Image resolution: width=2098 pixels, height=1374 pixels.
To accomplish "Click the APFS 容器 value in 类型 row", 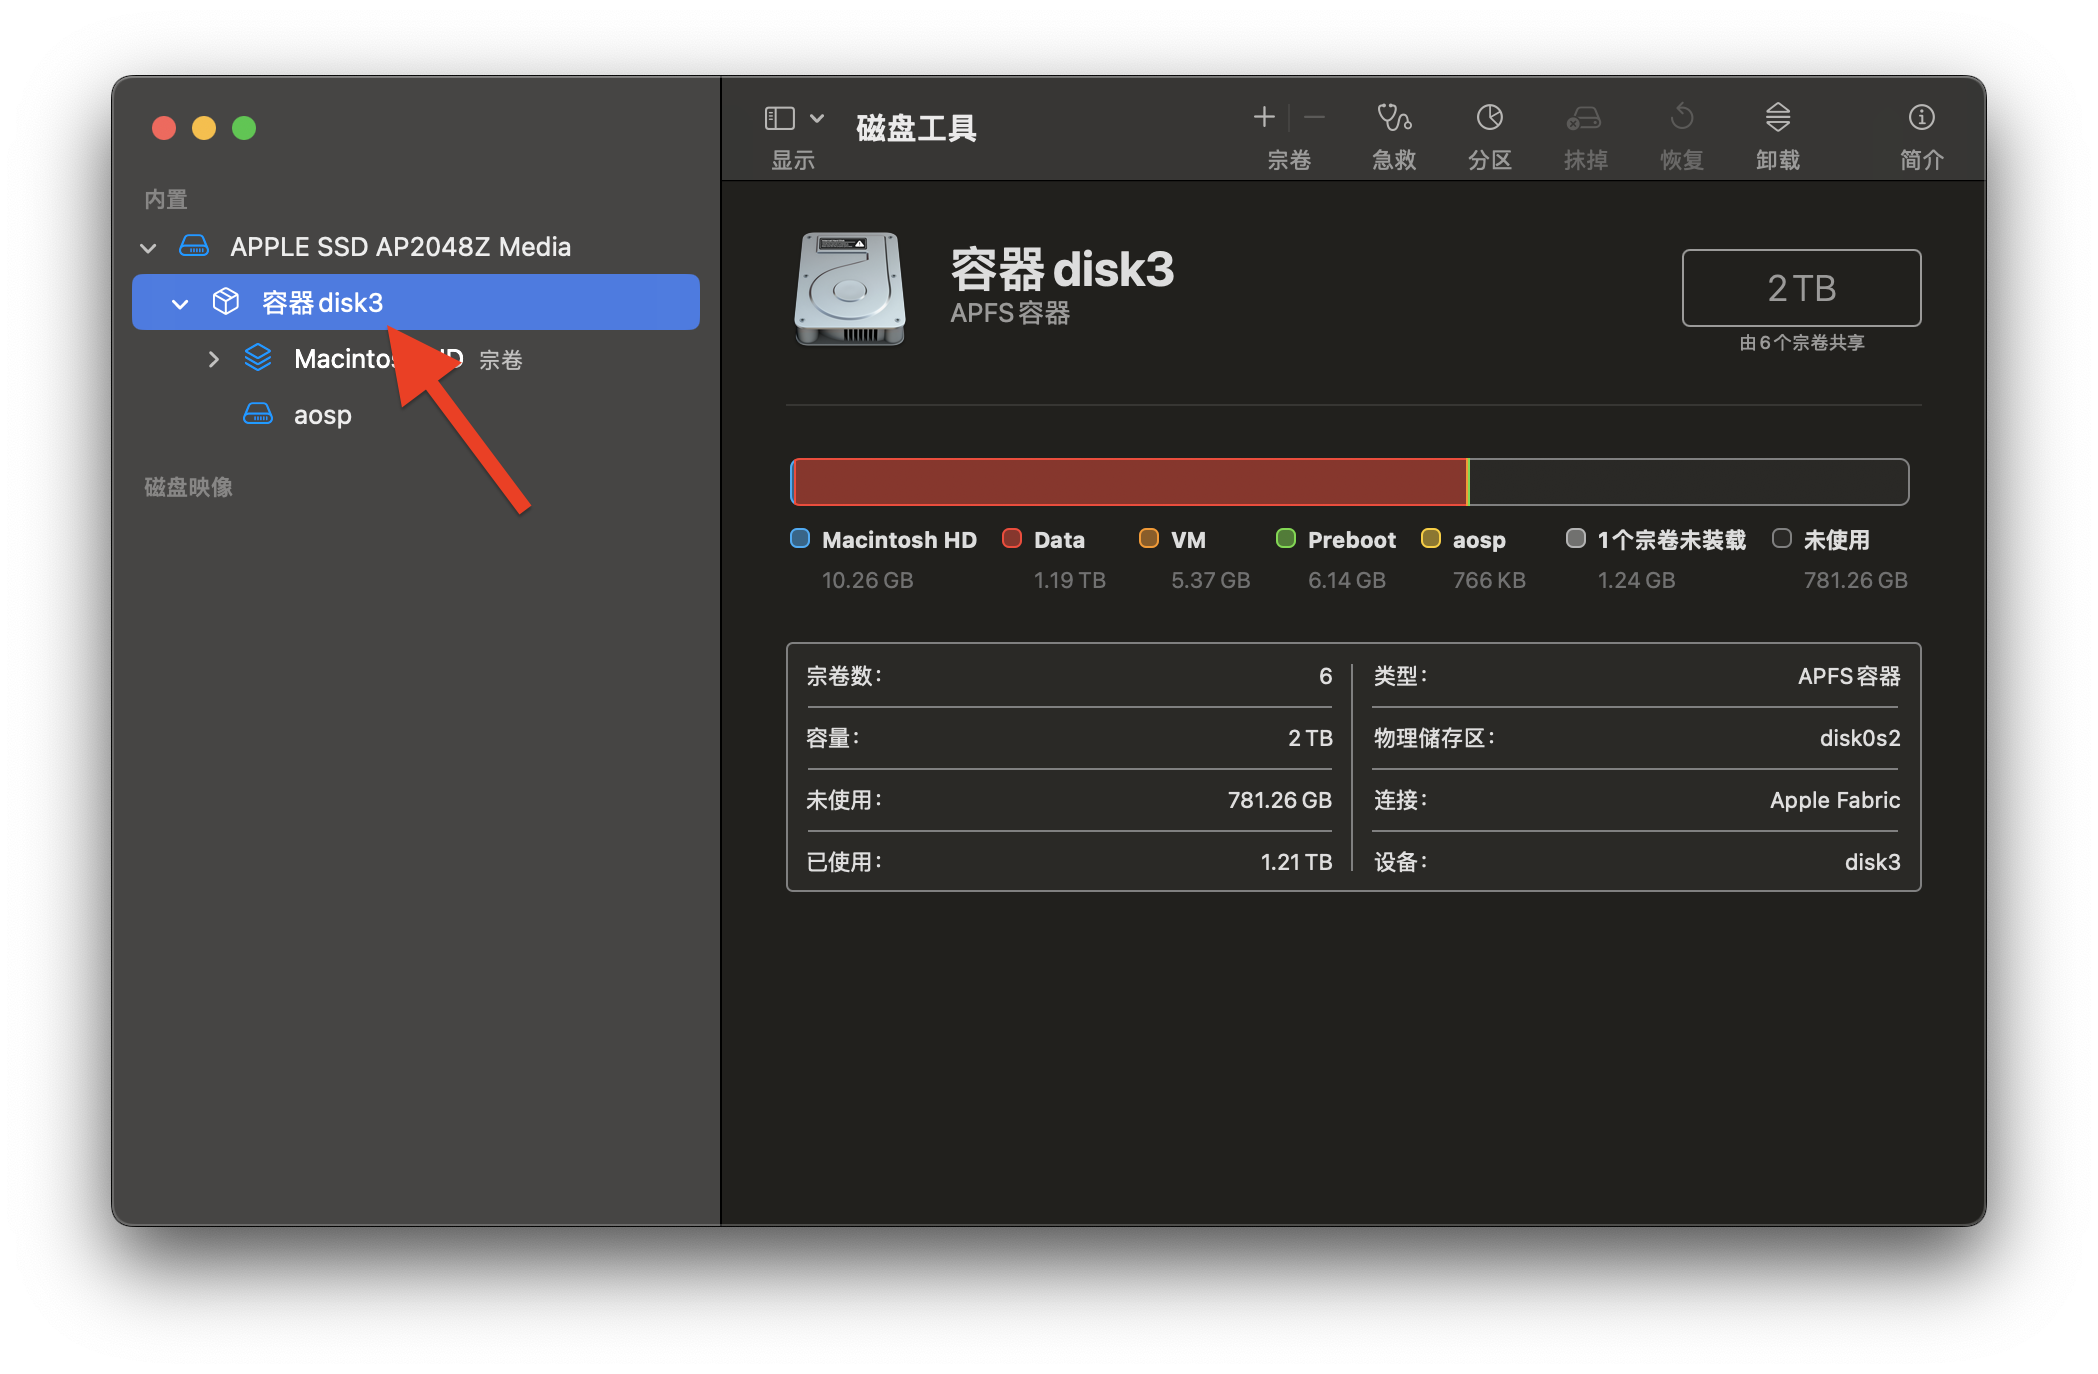I will point(1849,676).
